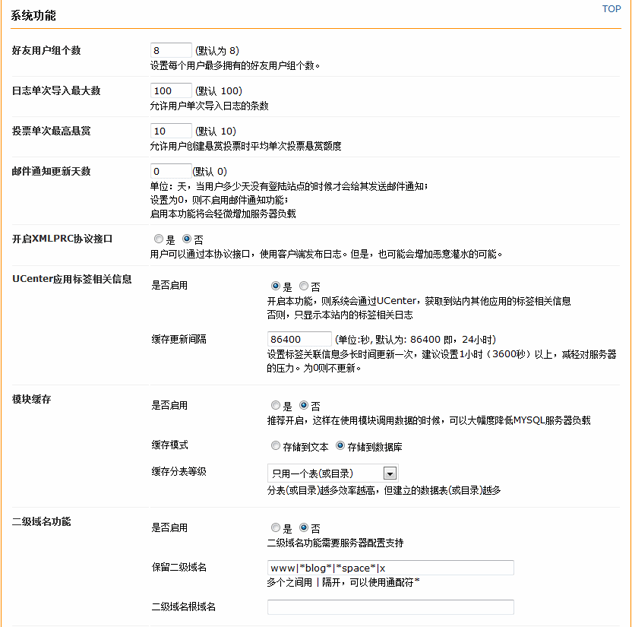Select 是 for 开启XMLPRC协议接口

158,239
